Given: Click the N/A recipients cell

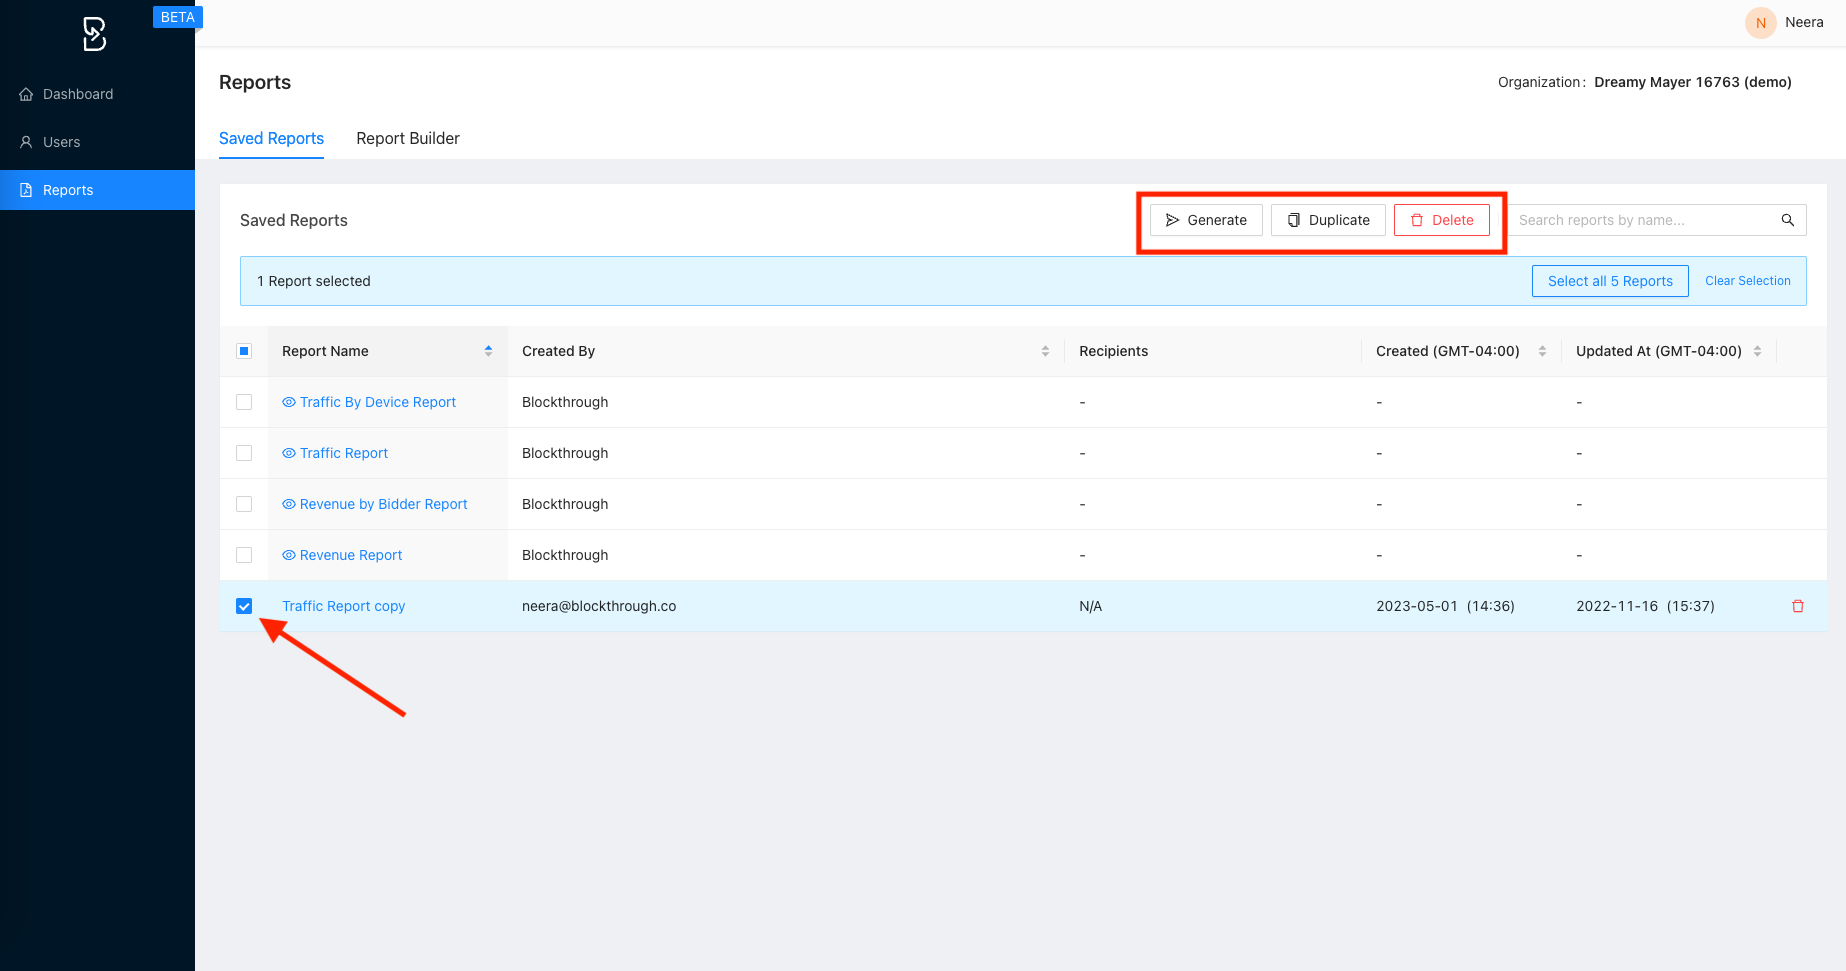Looking at the screenshot, I should coord(1090,606).
